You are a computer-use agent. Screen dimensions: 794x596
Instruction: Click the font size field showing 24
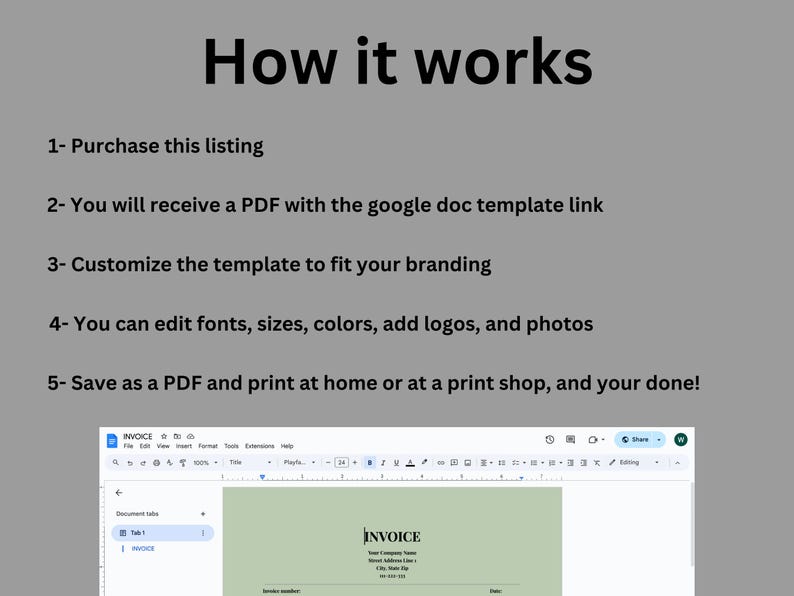[341, 463]
